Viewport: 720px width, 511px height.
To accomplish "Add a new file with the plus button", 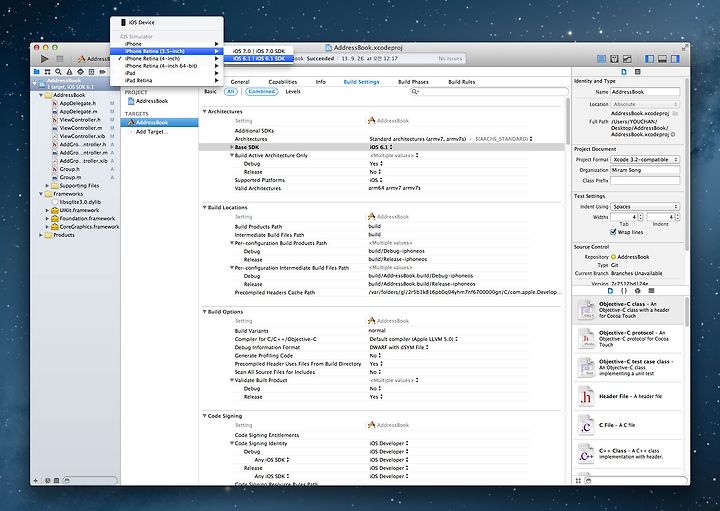I will pos(35,480).
